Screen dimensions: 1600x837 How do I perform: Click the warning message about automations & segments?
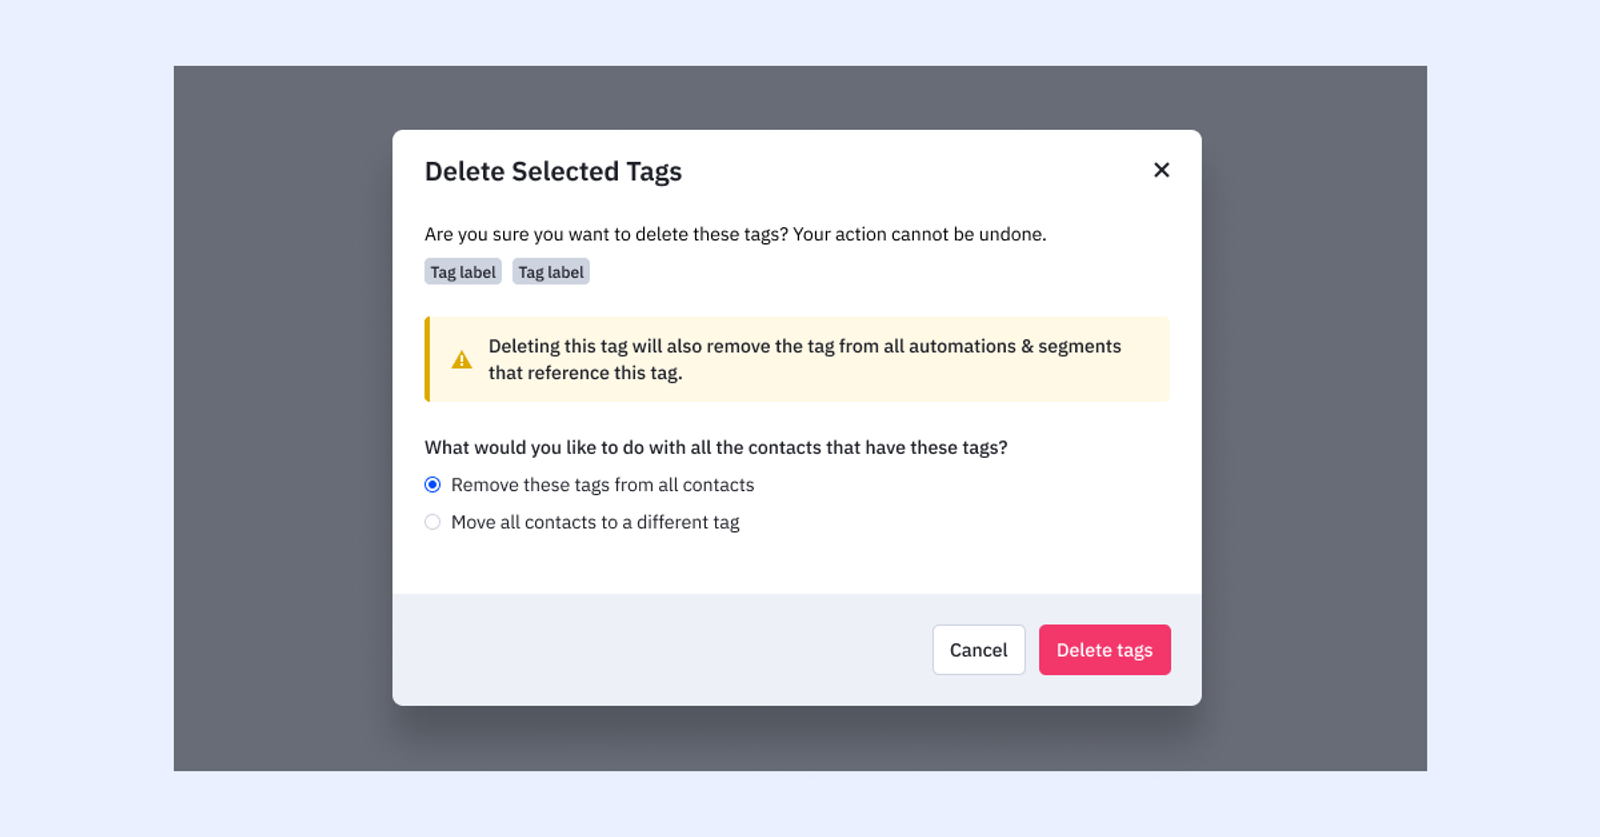click(x=804, y=347)
